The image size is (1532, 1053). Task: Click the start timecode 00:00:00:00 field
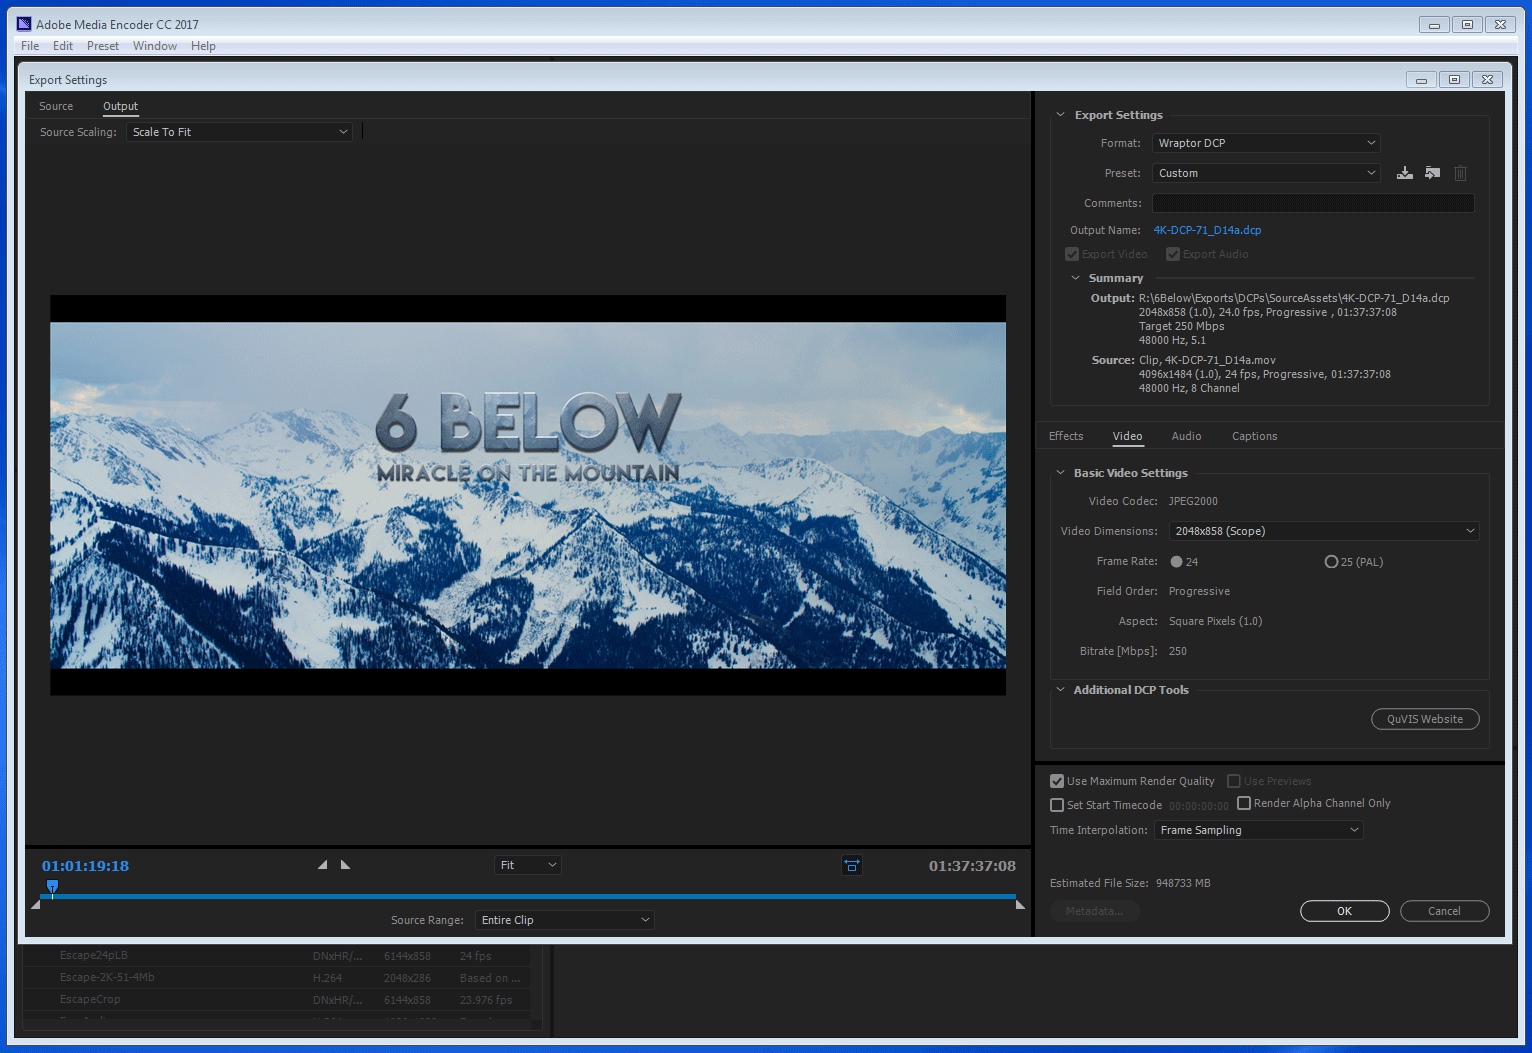[x=1199, y=806]
